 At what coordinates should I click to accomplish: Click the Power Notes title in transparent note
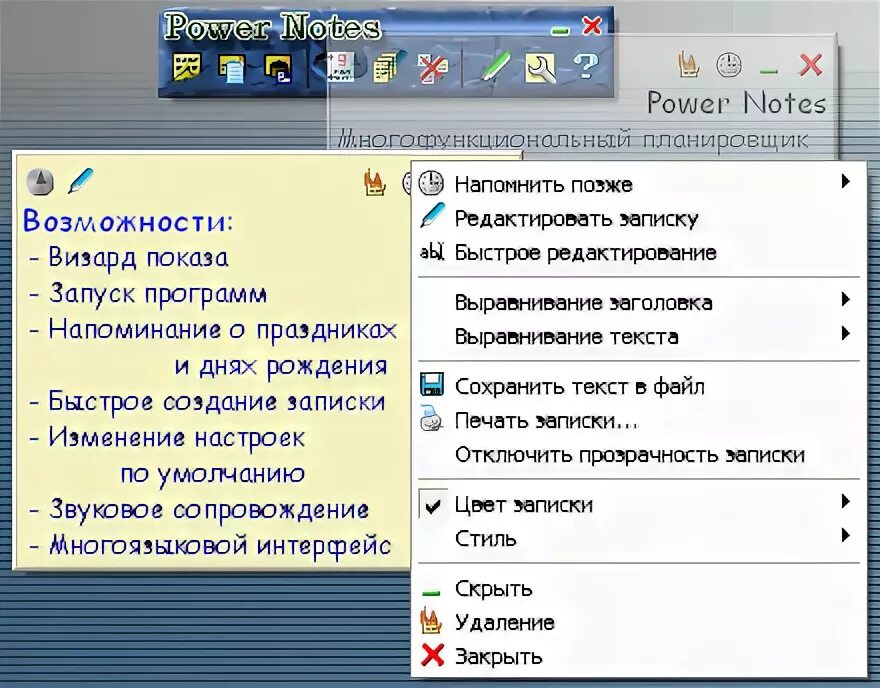(x=736, y=103)
